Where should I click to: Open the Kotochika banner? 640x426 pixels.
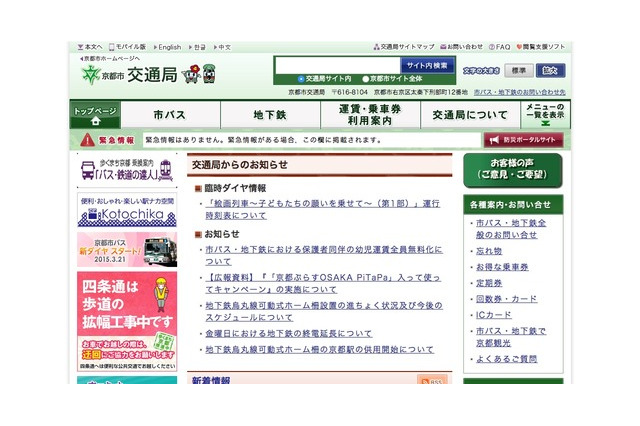pyautogui.click(x=127, y=210)
